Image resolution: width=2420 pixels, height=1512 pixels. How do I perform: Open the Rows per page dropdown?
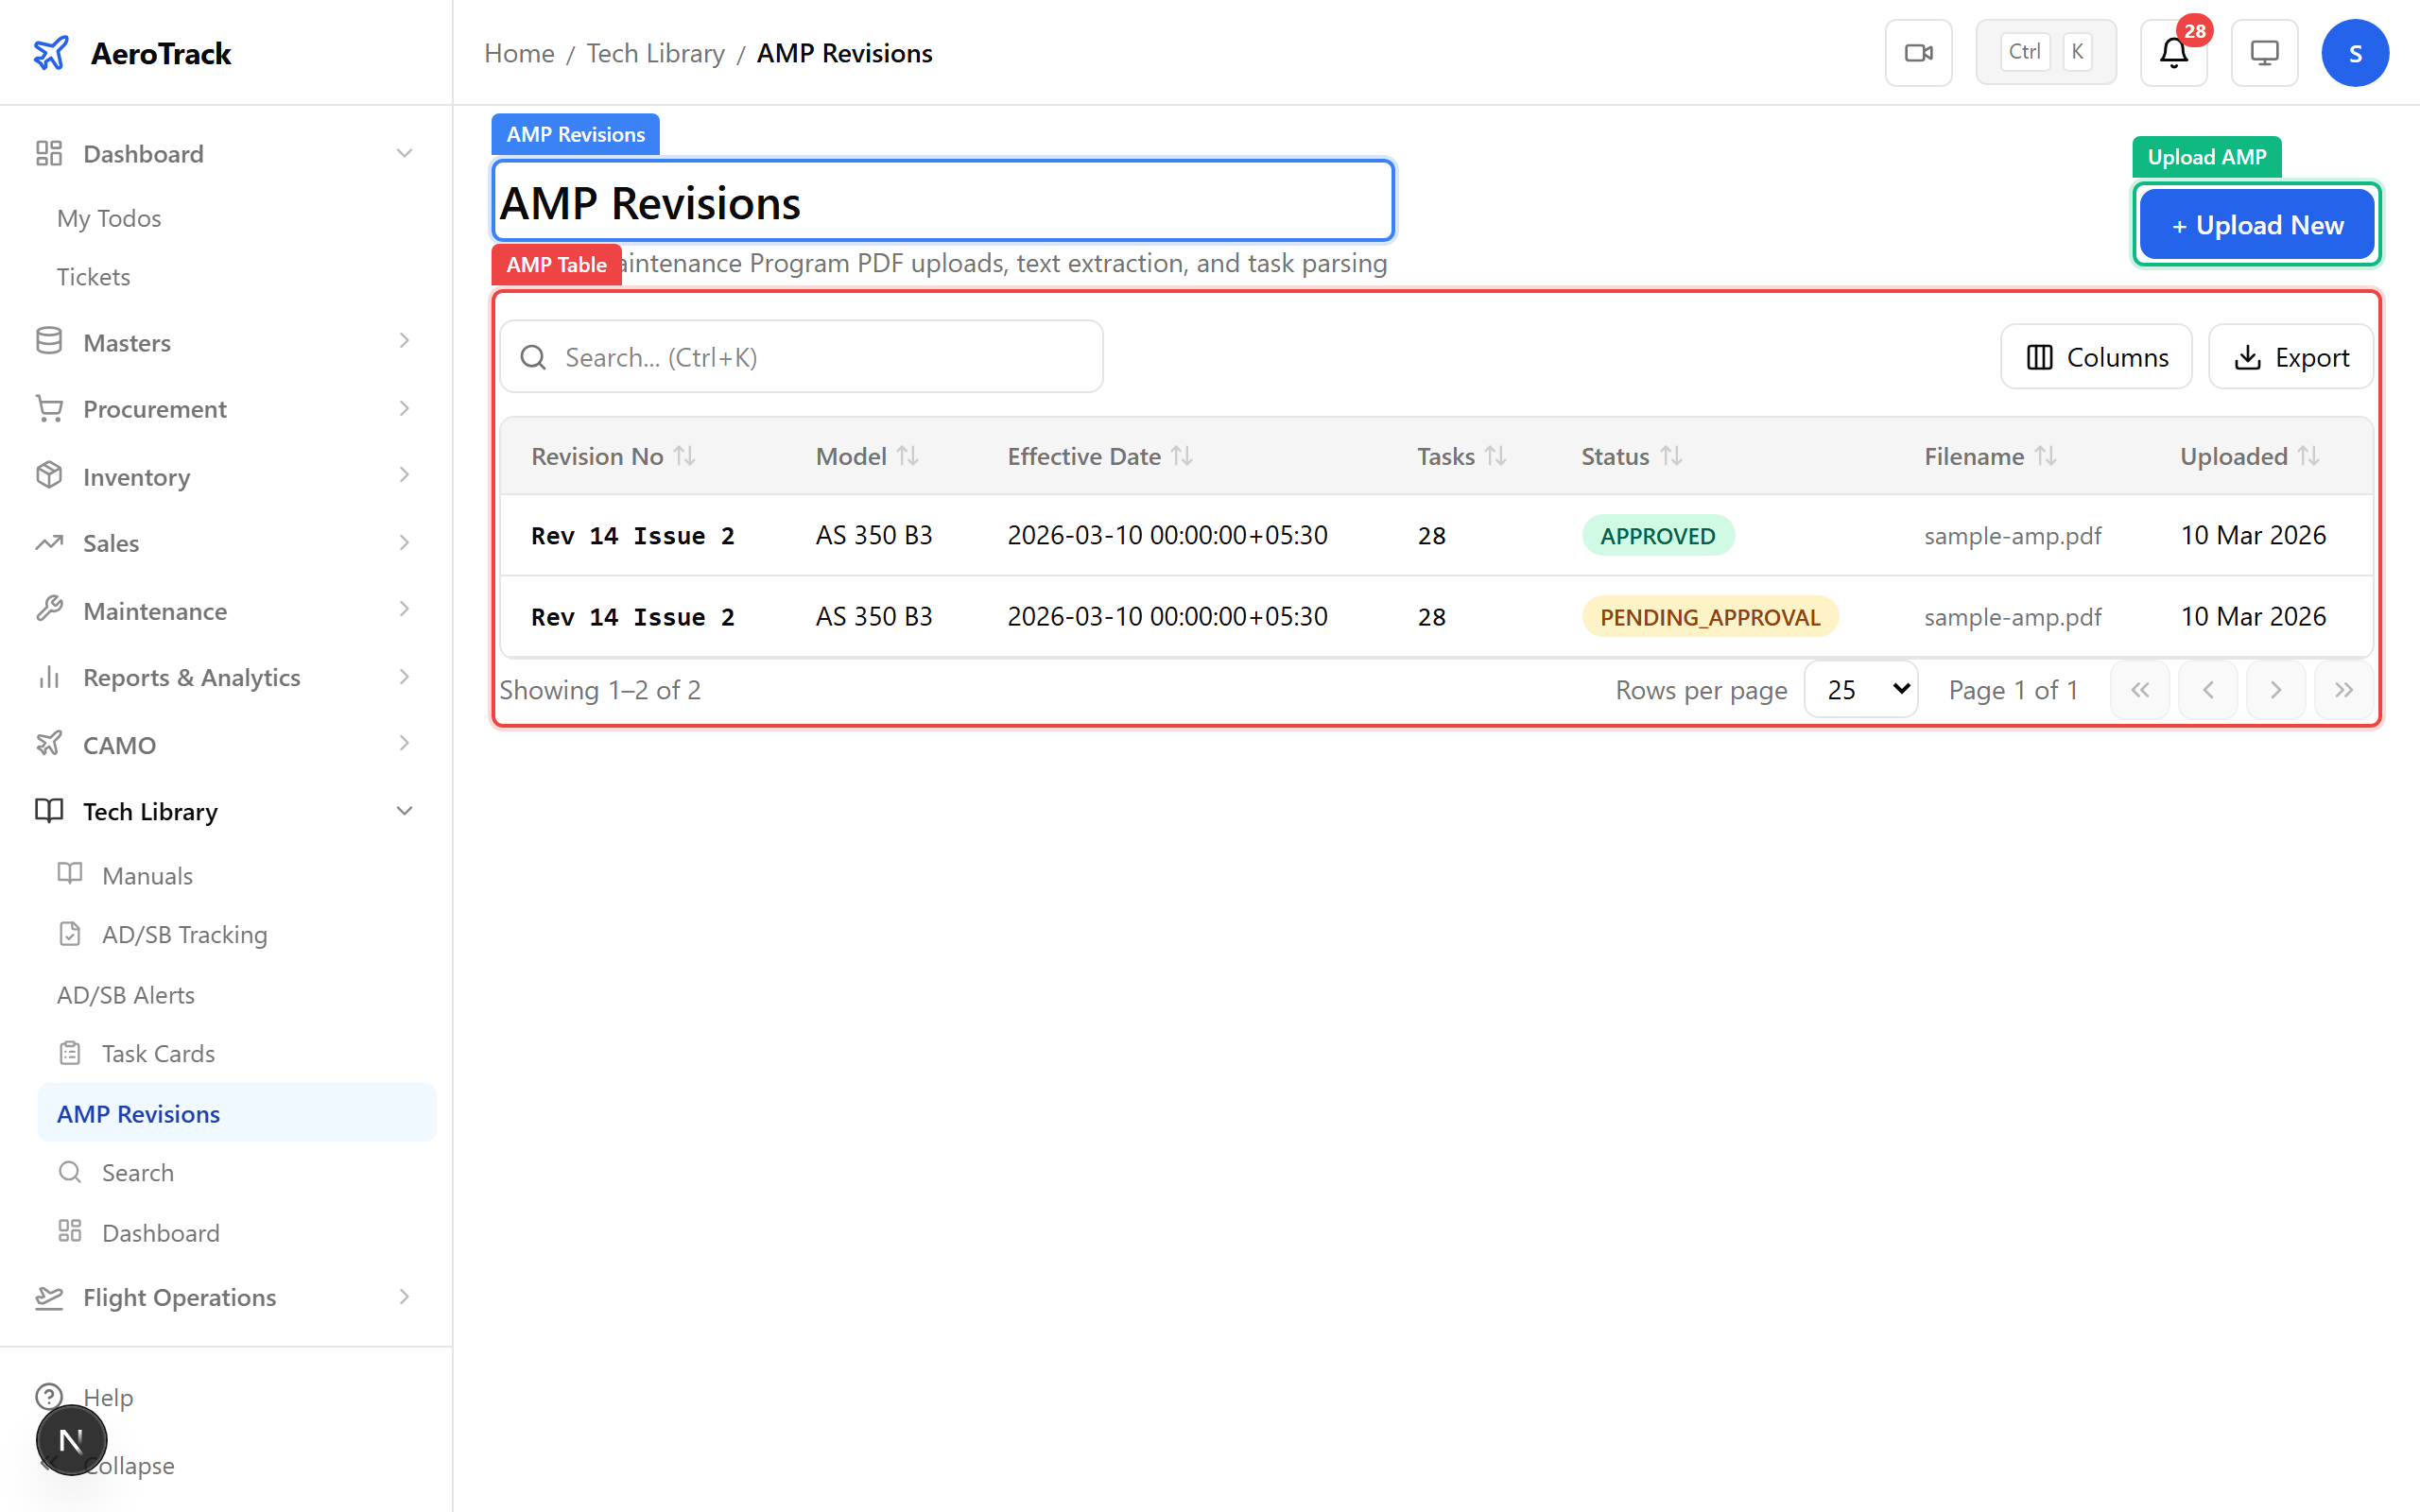pyautogui.click(x=1859, y=689)
